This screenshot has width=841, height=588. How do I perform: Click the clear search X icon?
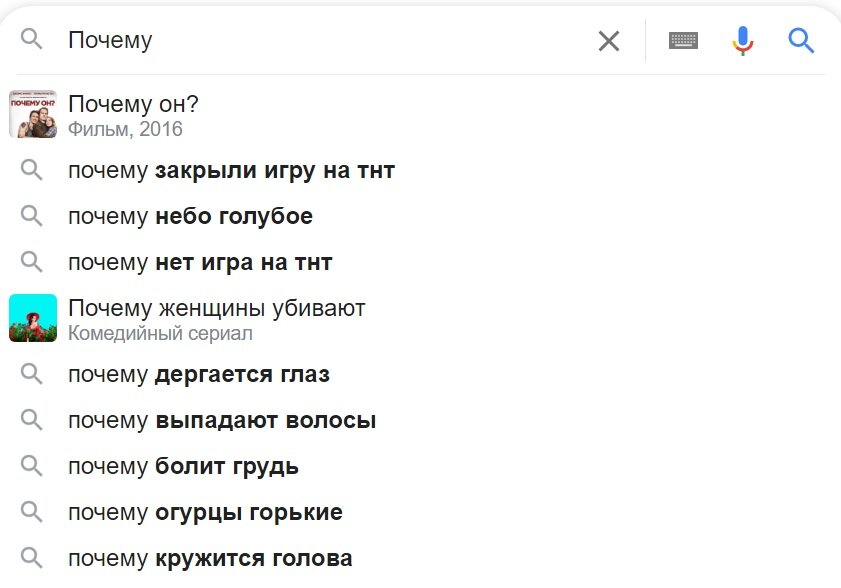pyautogui.click(x=608, y=41)
